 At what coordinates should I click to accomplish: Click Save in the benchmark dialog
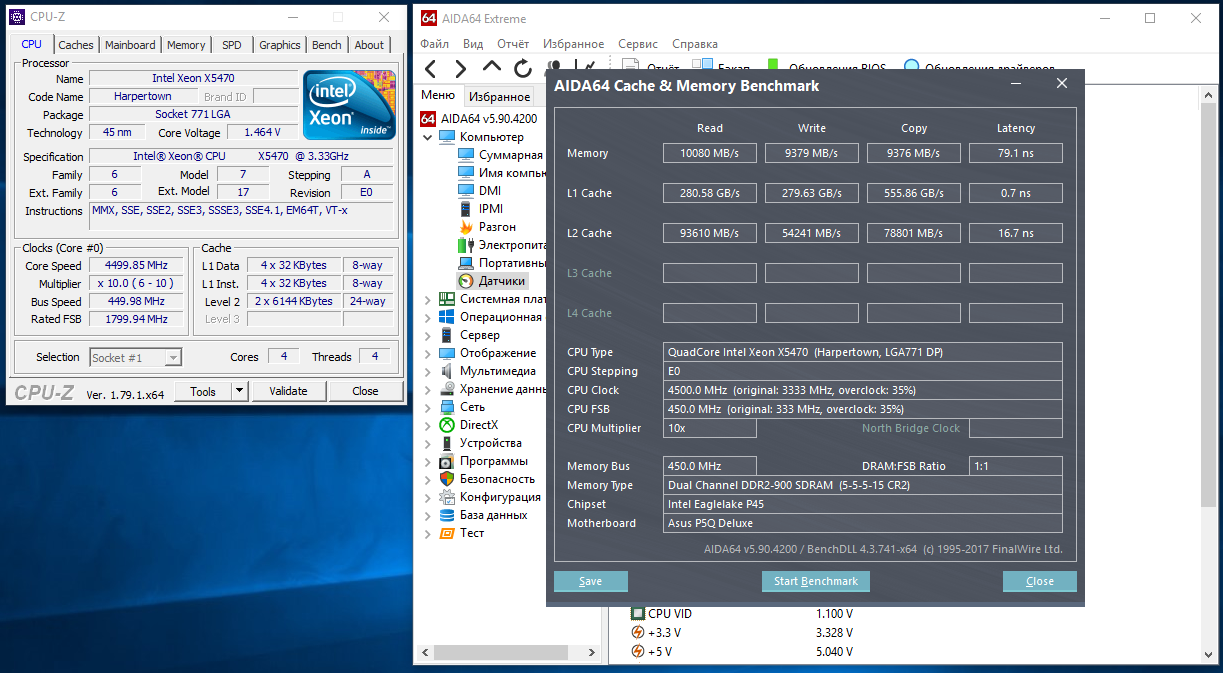[591, 581]
